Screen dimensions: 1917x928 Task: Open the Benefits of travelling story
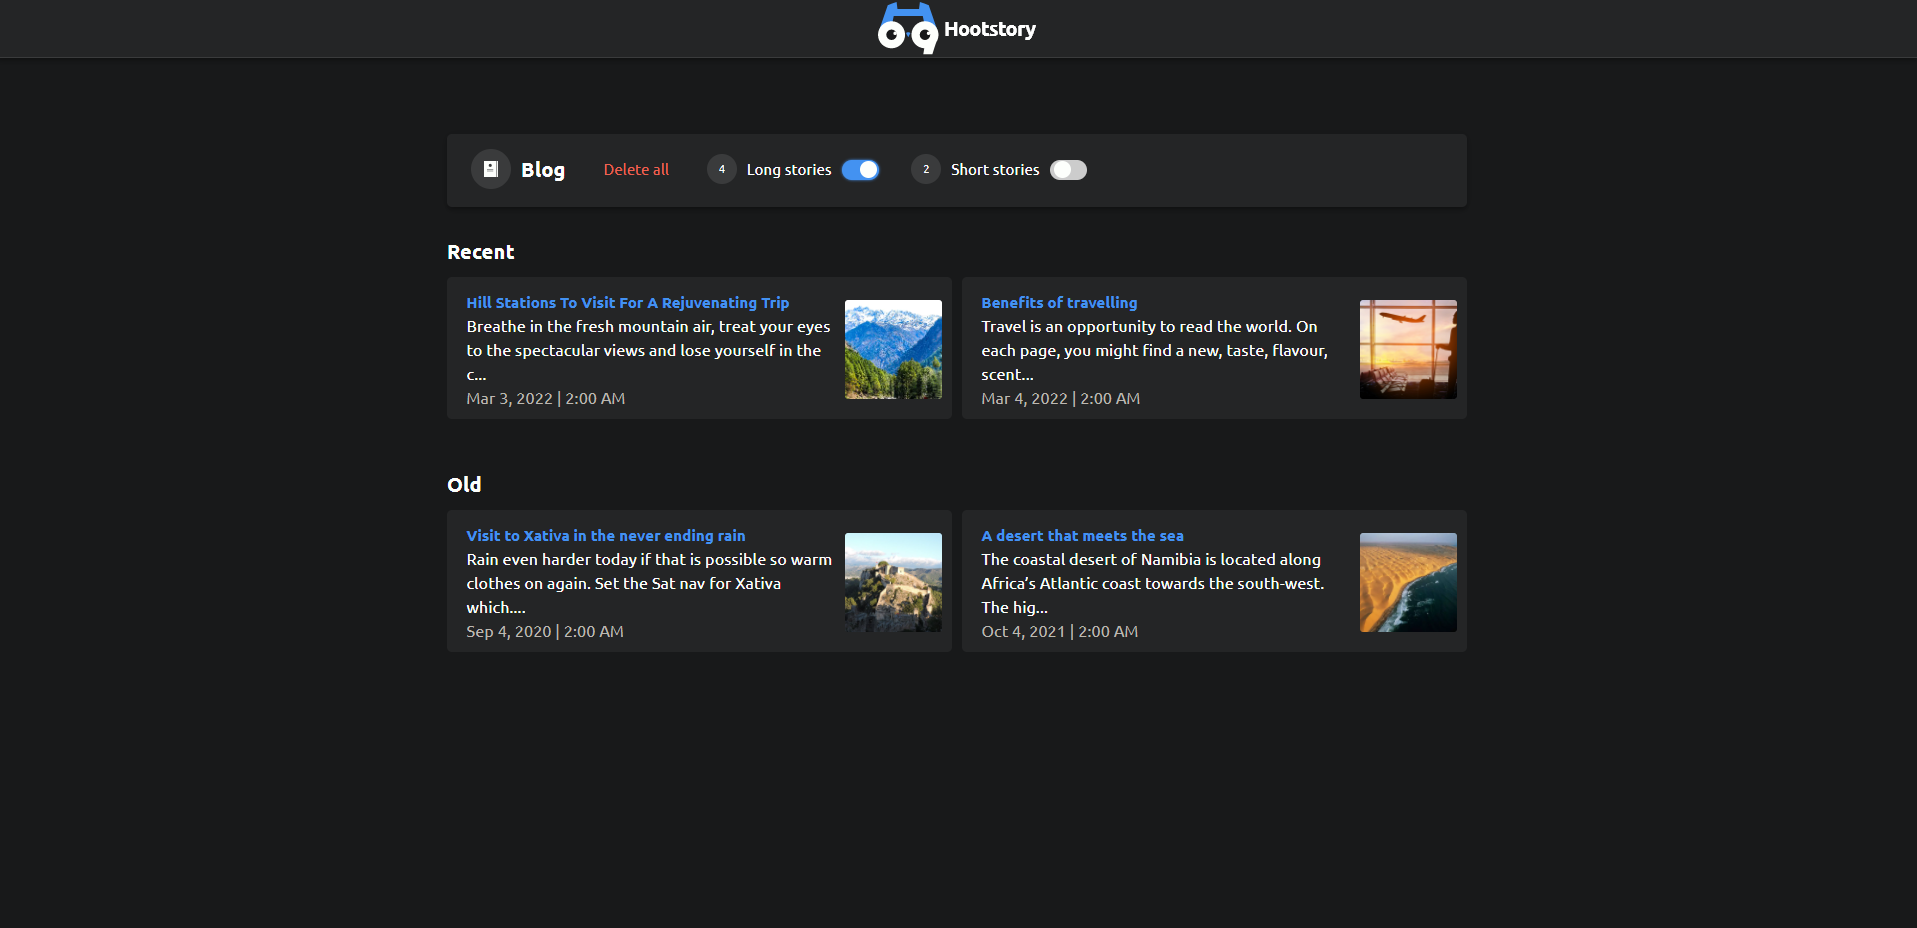1058,303
